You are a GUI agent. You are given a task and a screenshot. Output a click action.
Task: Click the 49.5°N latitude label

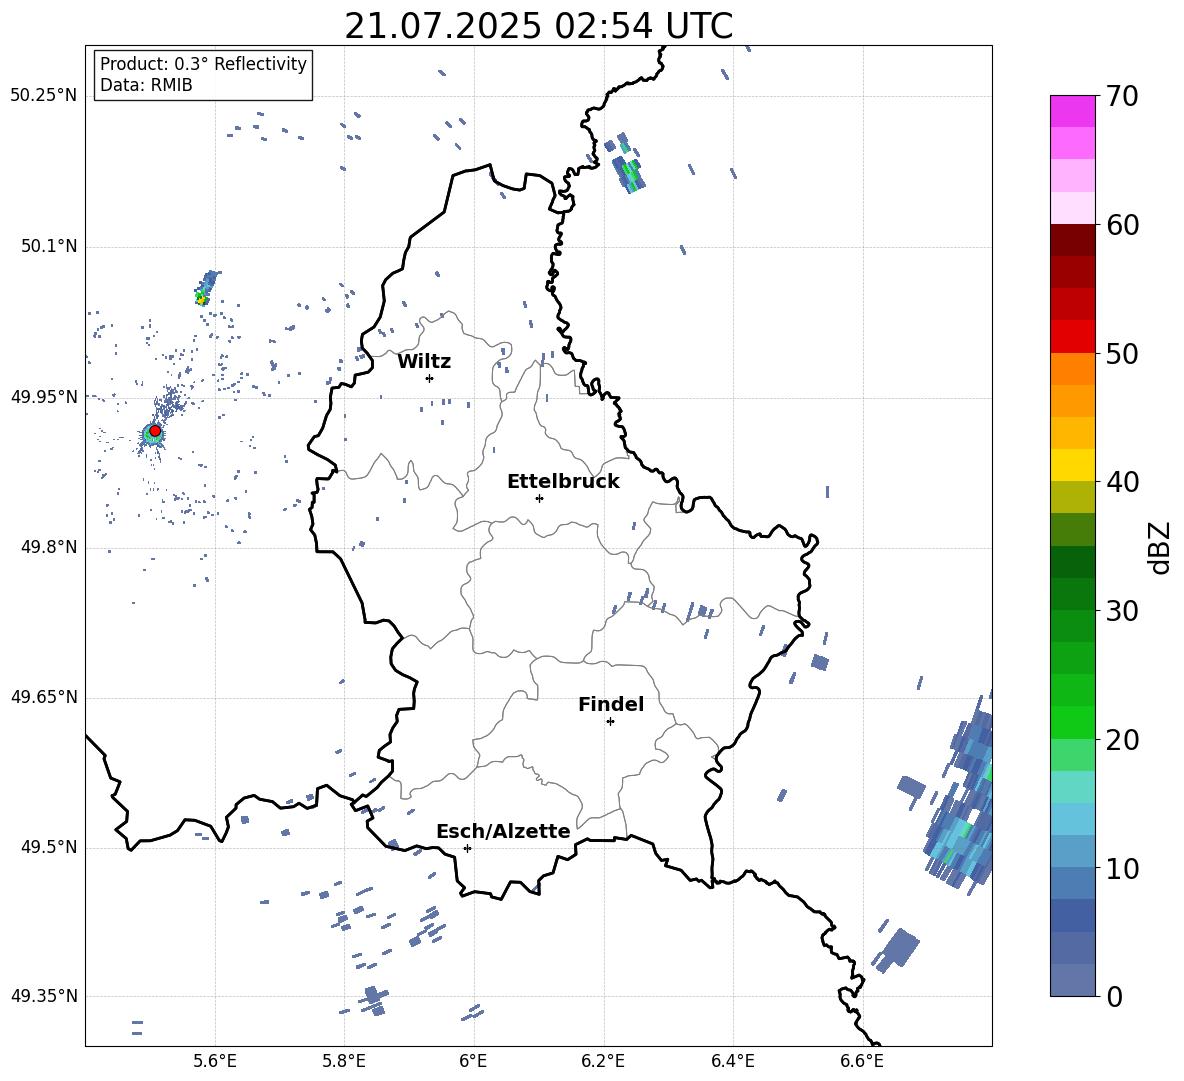[49, 847]
